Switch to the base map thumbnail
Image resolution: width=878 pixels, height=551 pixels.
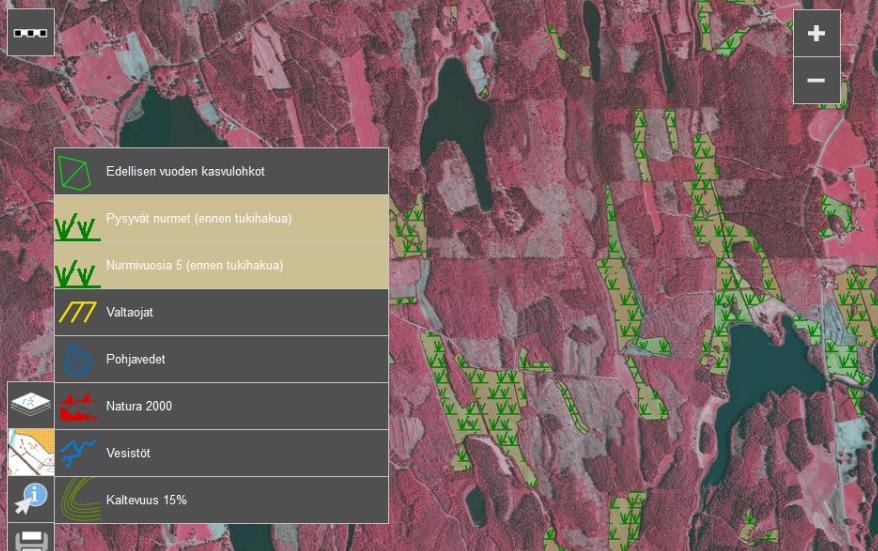click(31, 452)
